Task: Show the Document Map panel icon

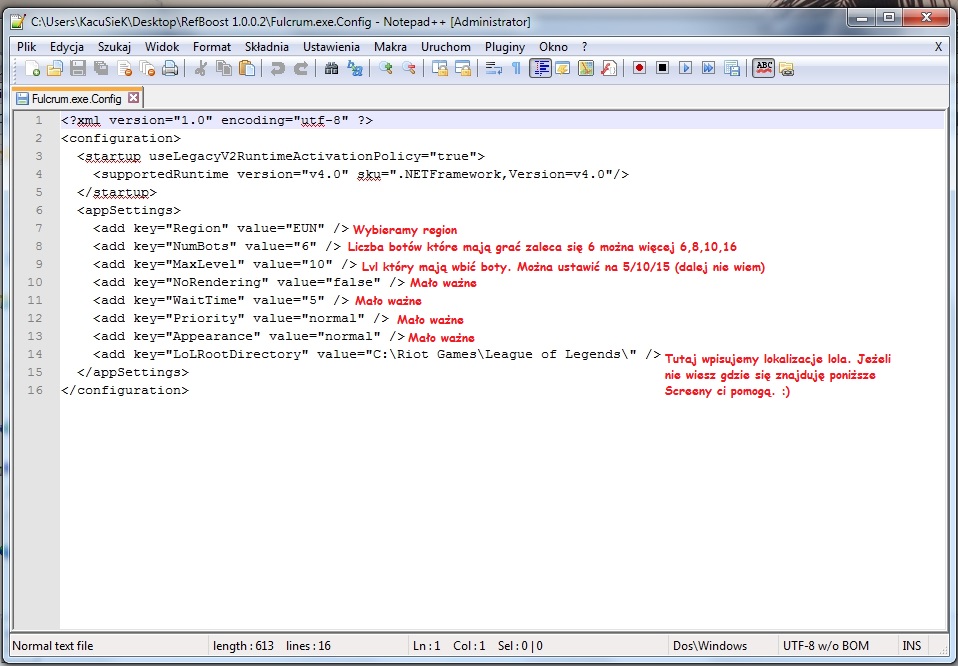Action: click(x=586, y=68)
